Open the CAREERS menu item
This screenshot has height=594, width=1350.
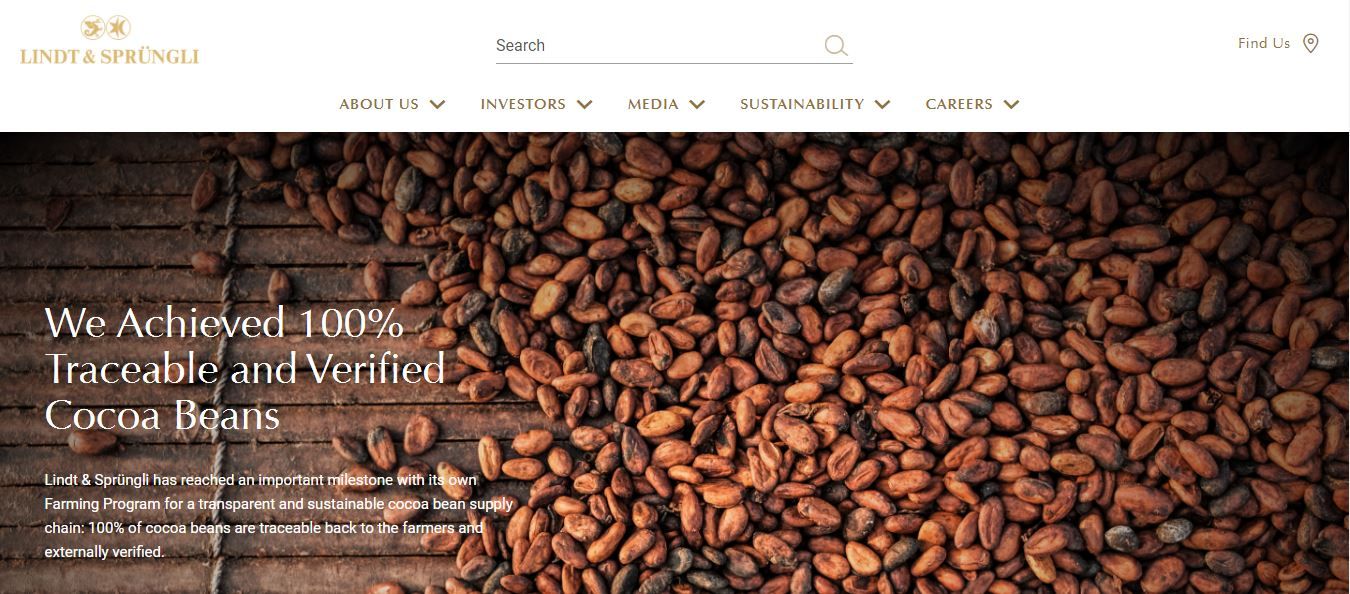click(959, 104)
